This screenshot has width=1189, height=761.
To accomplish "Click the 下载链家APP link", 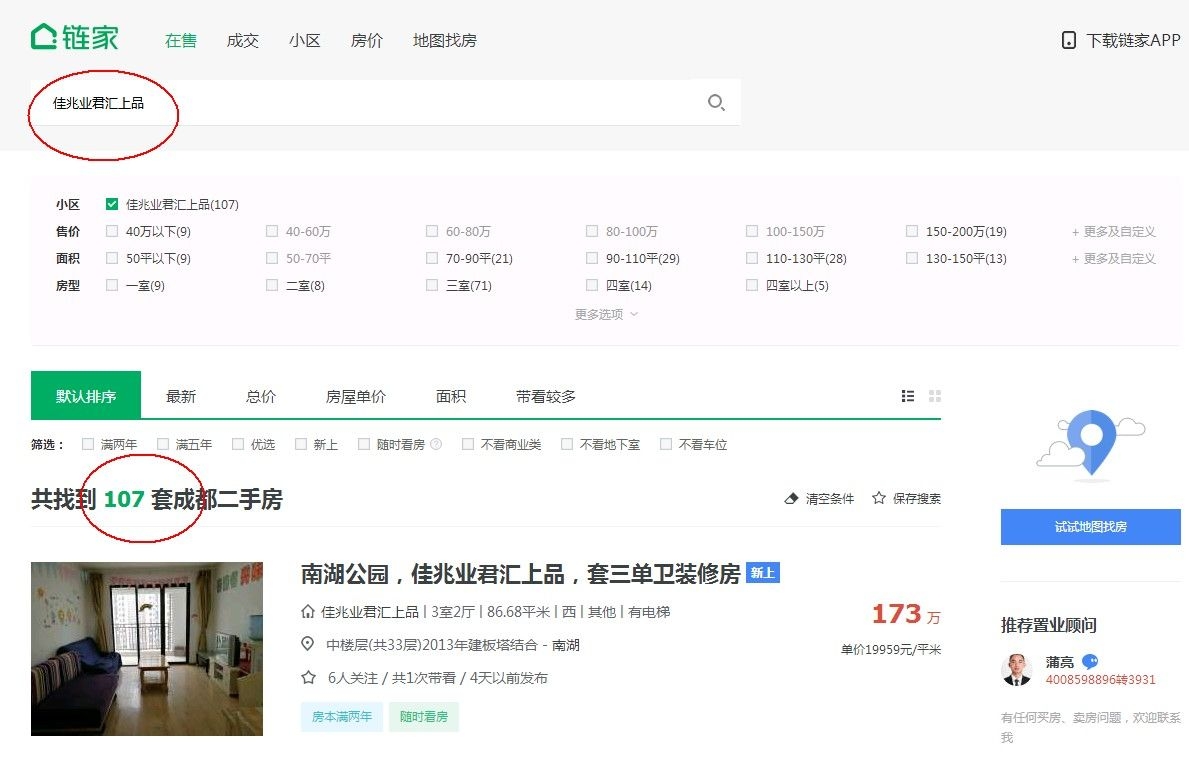I will tap(1133, 40).
